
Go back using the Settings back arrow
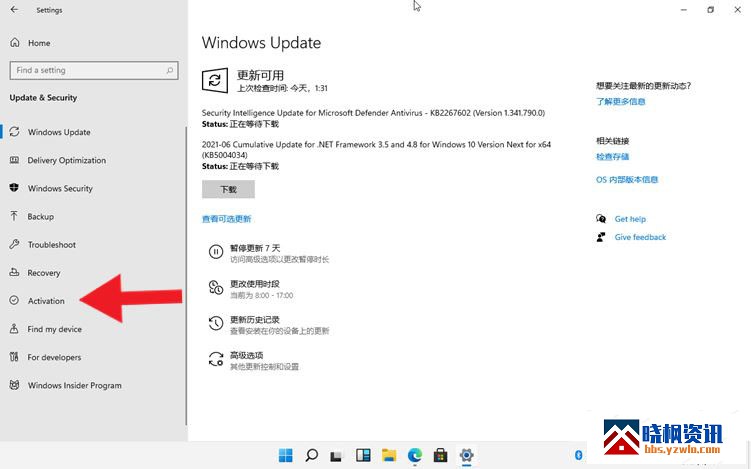[x=14, y=10]
